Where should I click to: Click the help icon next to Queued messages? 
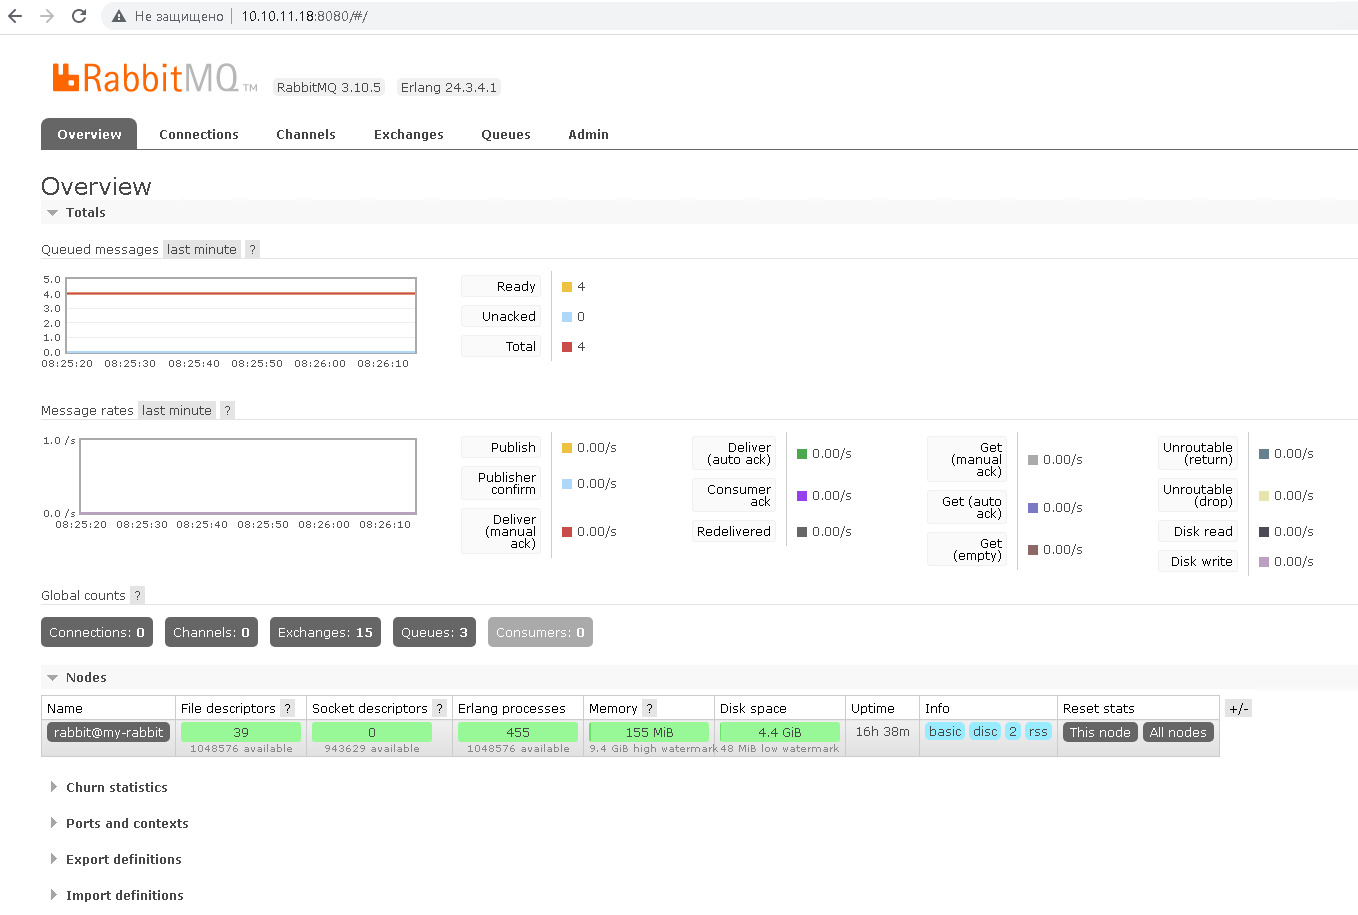[252, 250]
